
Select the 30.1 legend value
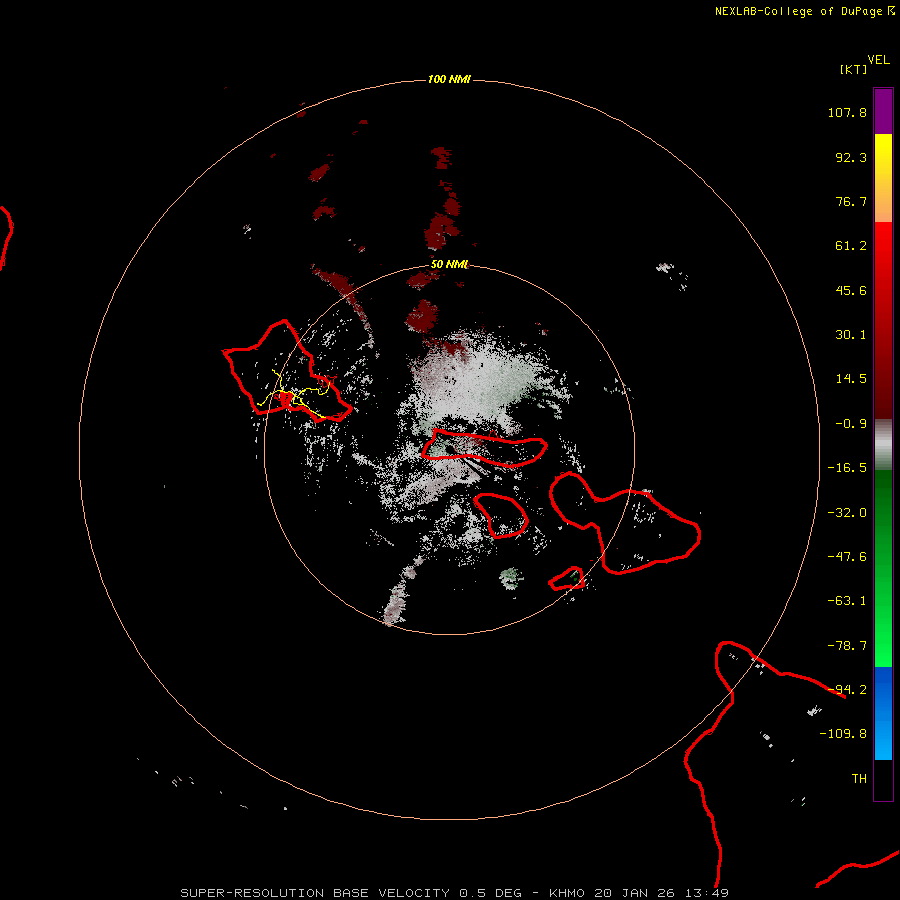[x=851, y=335]
